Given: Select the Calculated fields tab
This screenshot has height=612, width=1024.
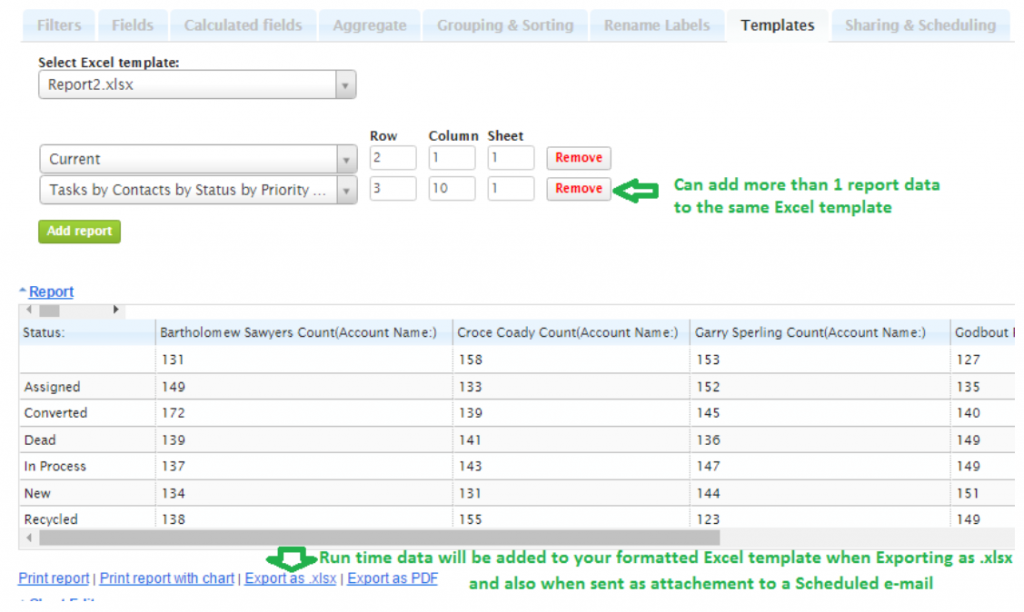Looking at the screenshot, I should [x=242, y=25].
